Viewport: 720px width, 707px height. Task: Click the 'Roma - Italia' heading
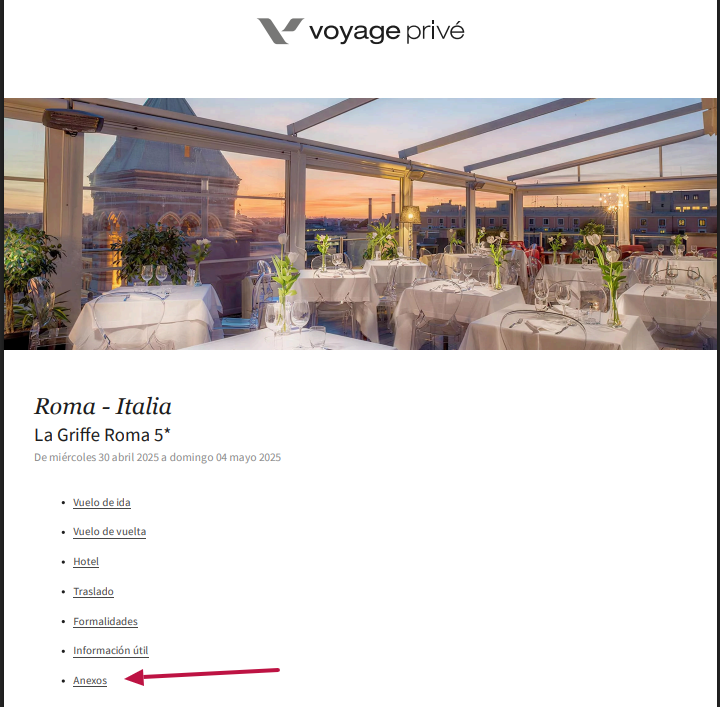coord(103,406)
